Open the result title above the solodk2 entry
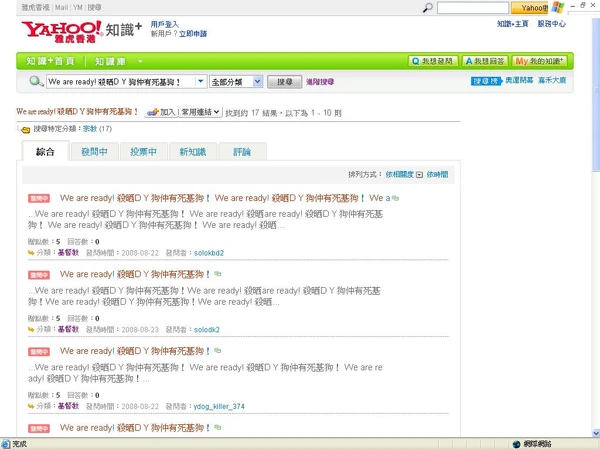This screenshot has width=600, height=450. (x=135, y=274)
